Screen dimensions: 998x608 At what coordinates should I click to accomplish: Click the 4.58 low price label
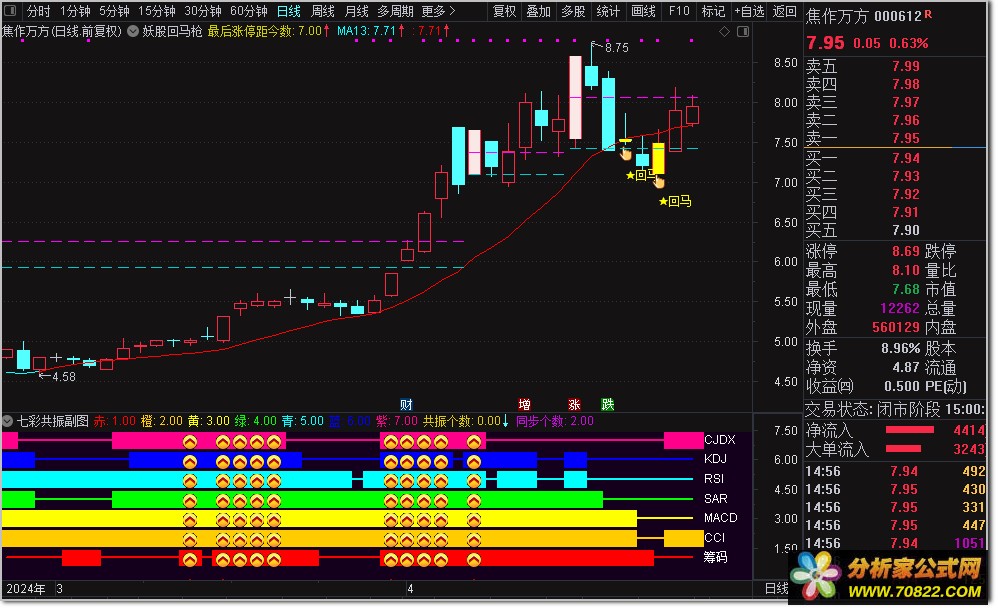point(64,376)
